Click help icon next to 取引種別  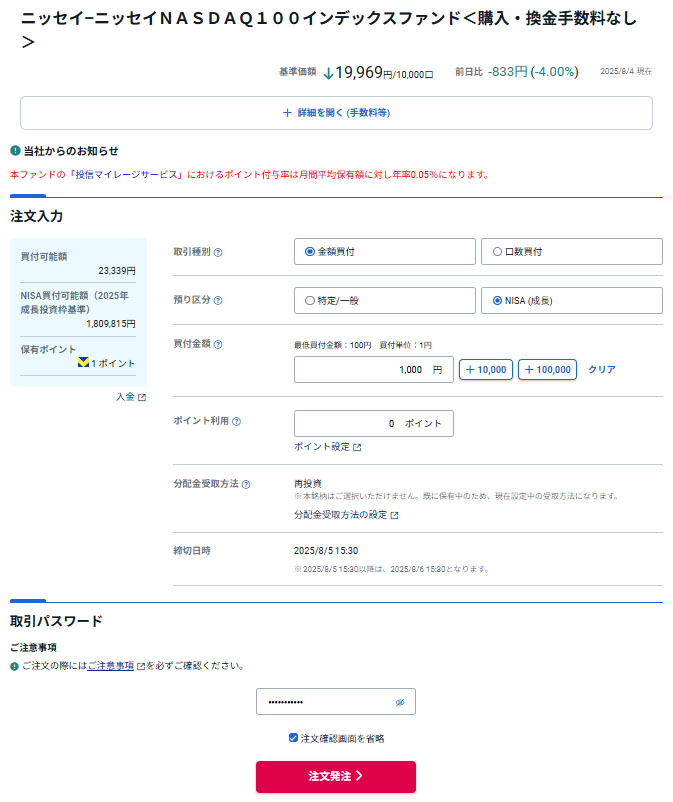pyautogui.click(x=218, y=252)
